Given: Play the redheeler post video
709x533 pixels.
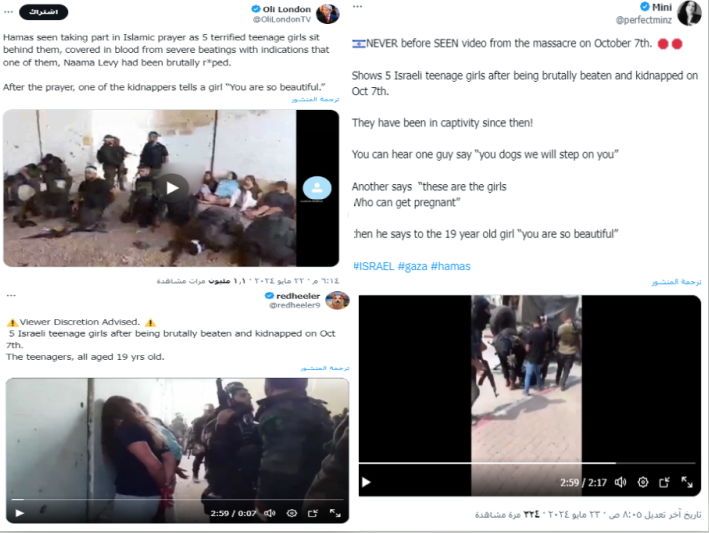Looking at the screenshot, I should pos(19,513).
